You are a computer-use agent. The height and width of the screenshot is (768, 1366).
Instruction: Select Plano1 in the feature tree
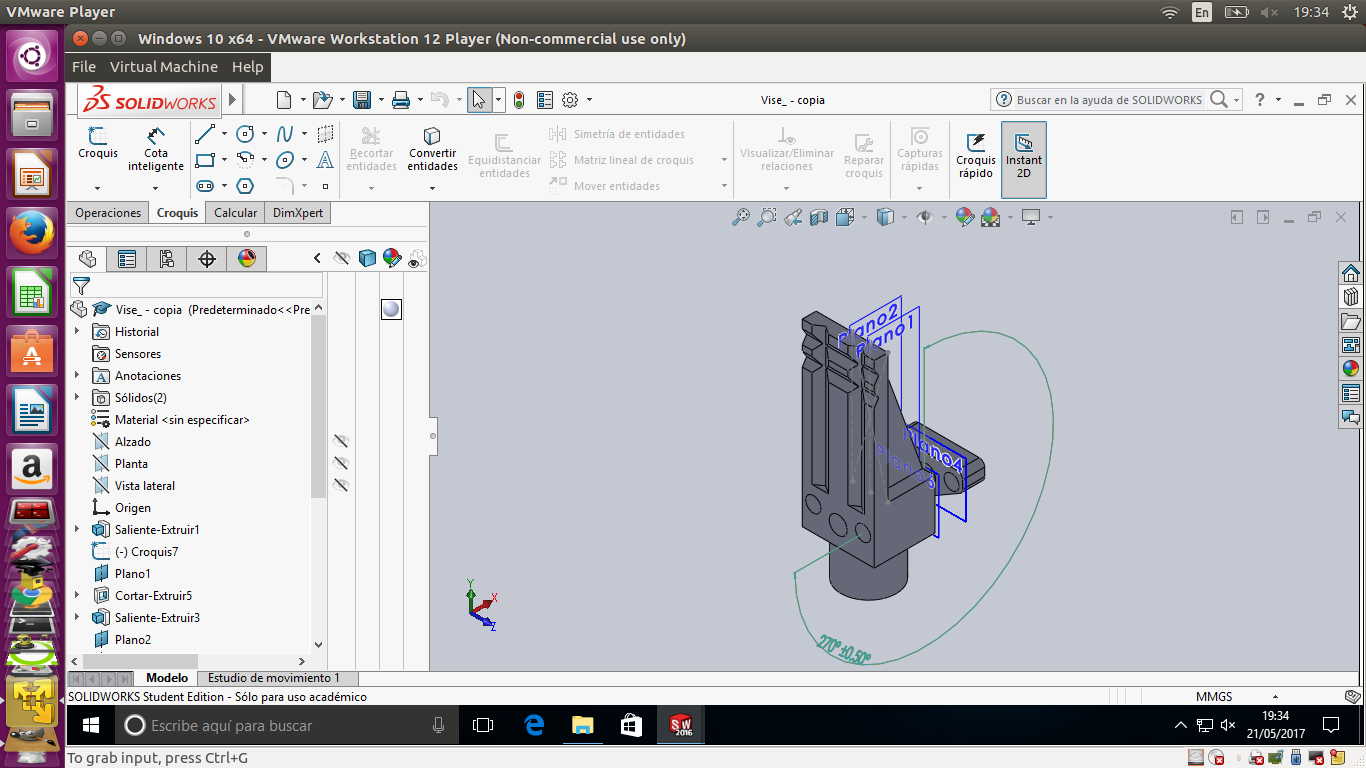(x=132, y=574)
